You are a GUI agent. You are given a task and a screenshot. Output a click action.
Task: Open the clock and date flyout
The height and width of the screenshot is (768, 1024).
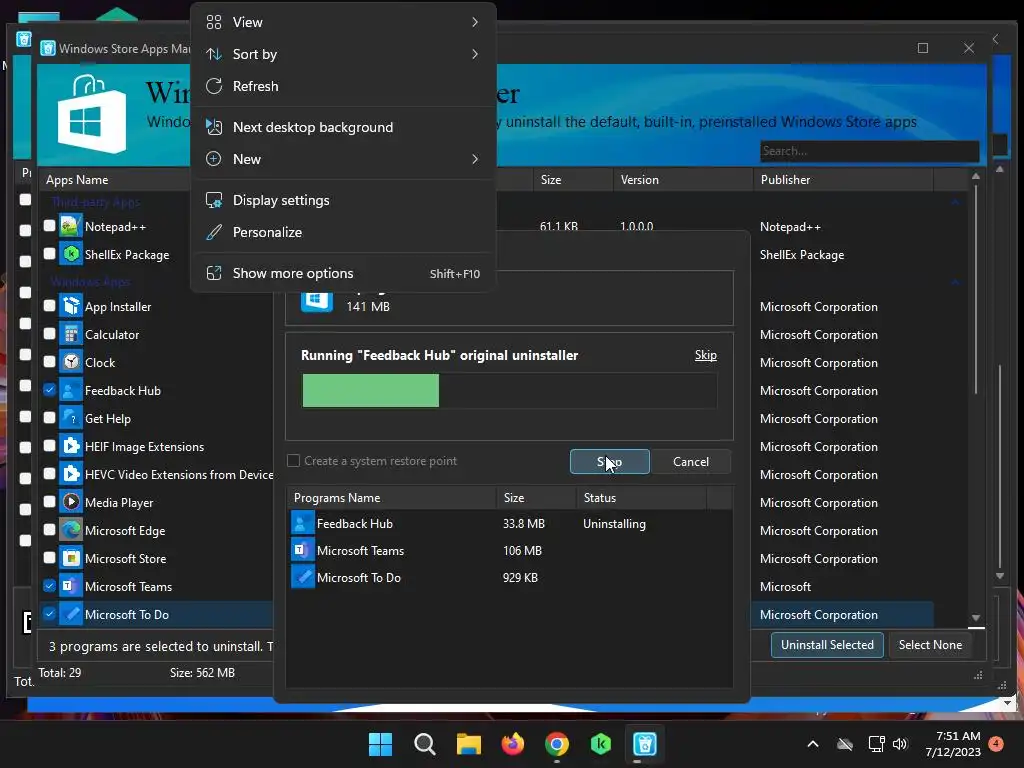(953, 744)
